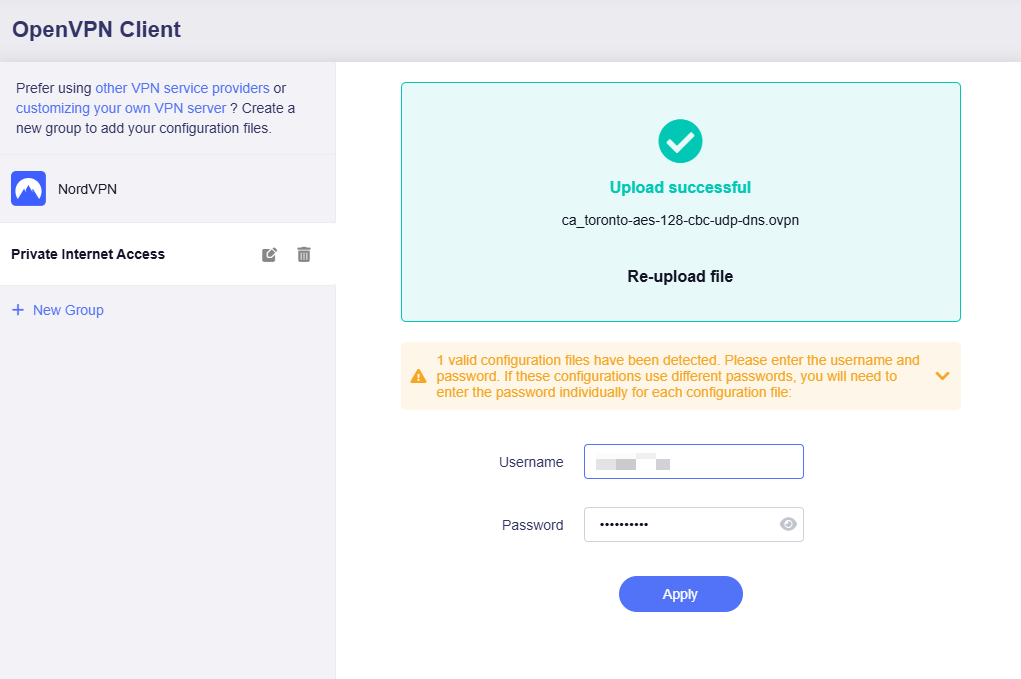Focus the Password input field
Screen dimensions: 1021x679
coord(680,524)
